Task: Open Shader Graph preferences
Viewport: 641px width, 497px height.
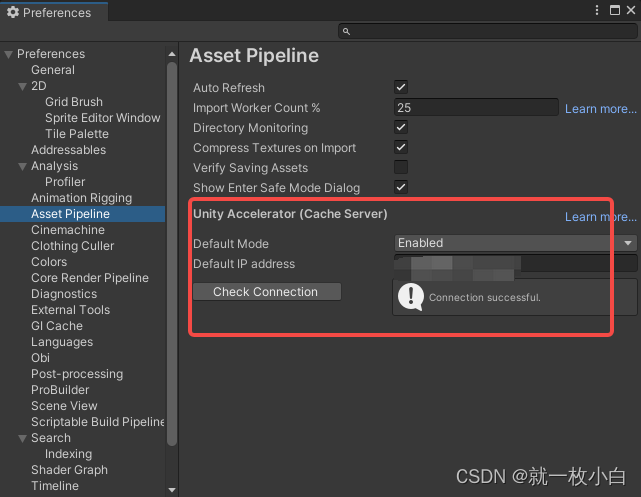Action: point(69,470)
